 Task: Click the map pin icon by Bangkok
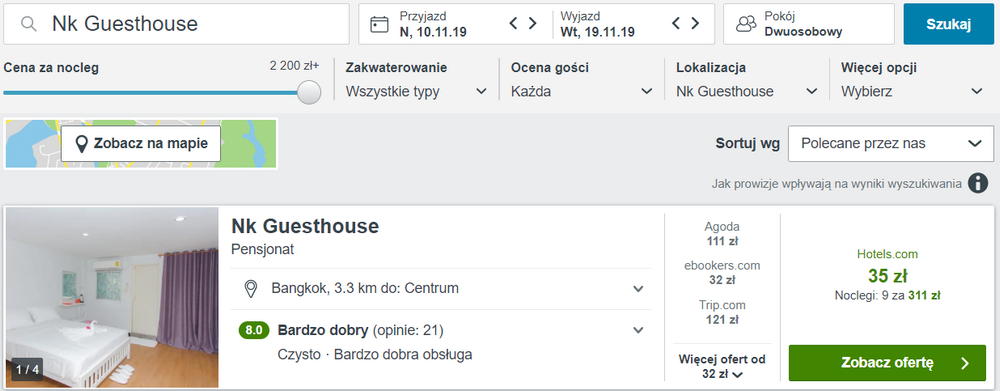tap(251, 288)
